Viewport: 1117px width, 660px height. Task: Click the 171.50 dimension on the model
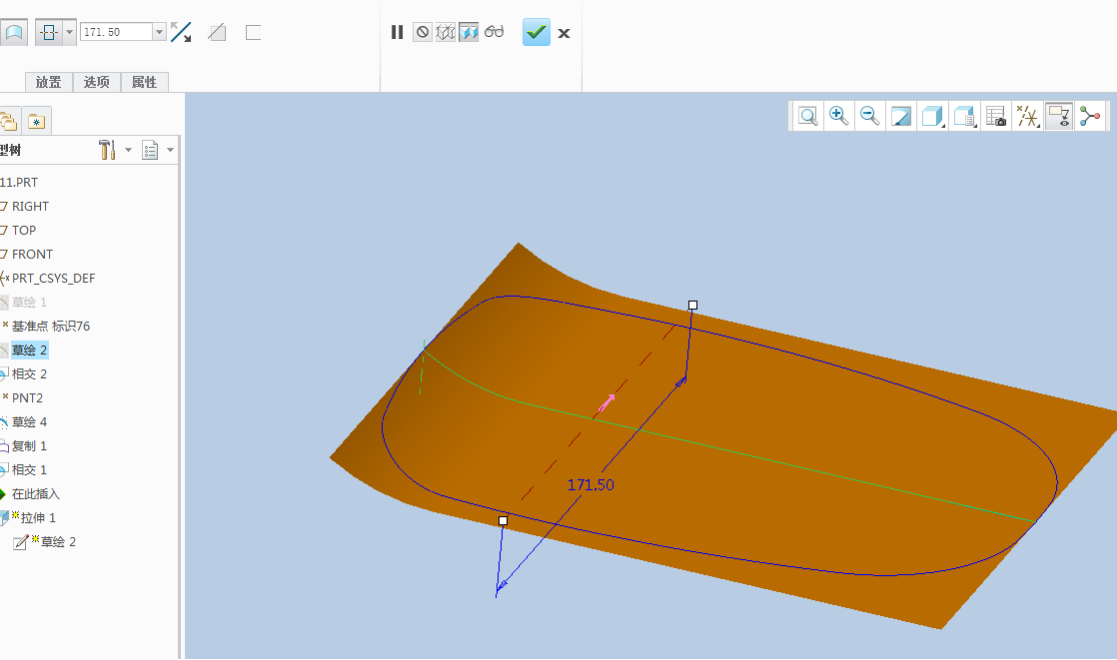point(591,485)
